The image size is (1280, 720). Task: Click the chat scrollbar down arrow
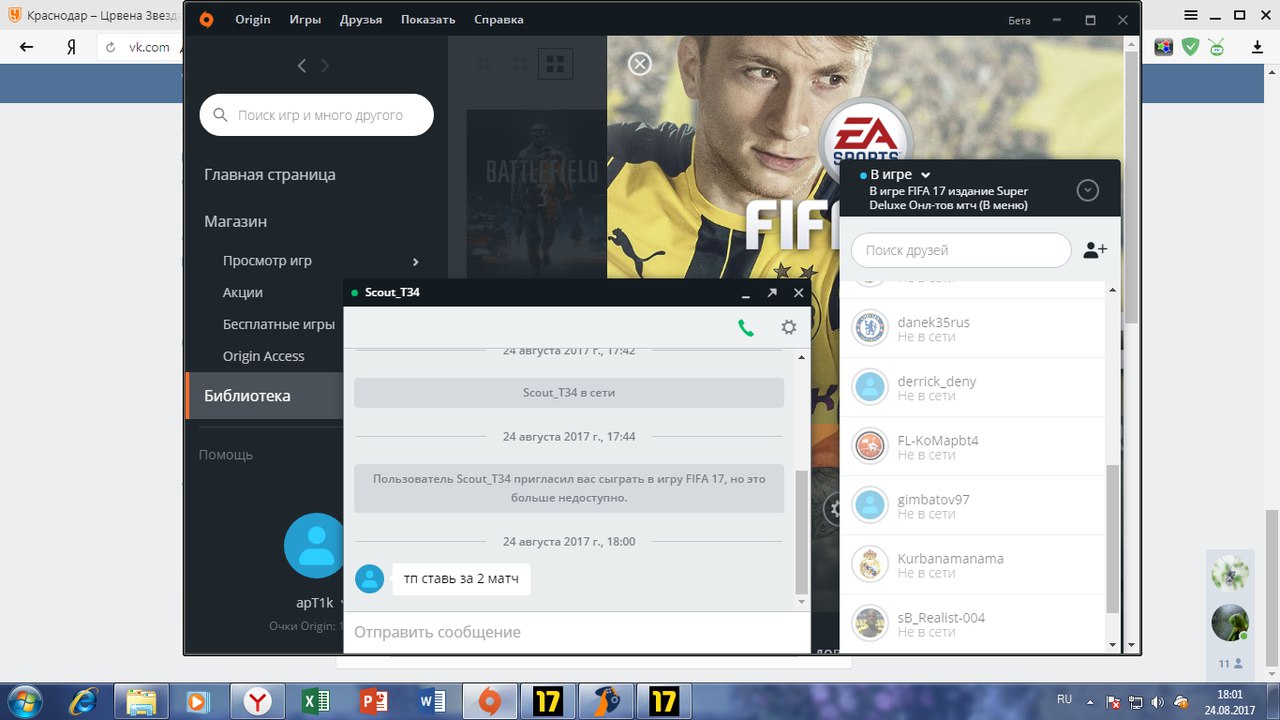801,602
